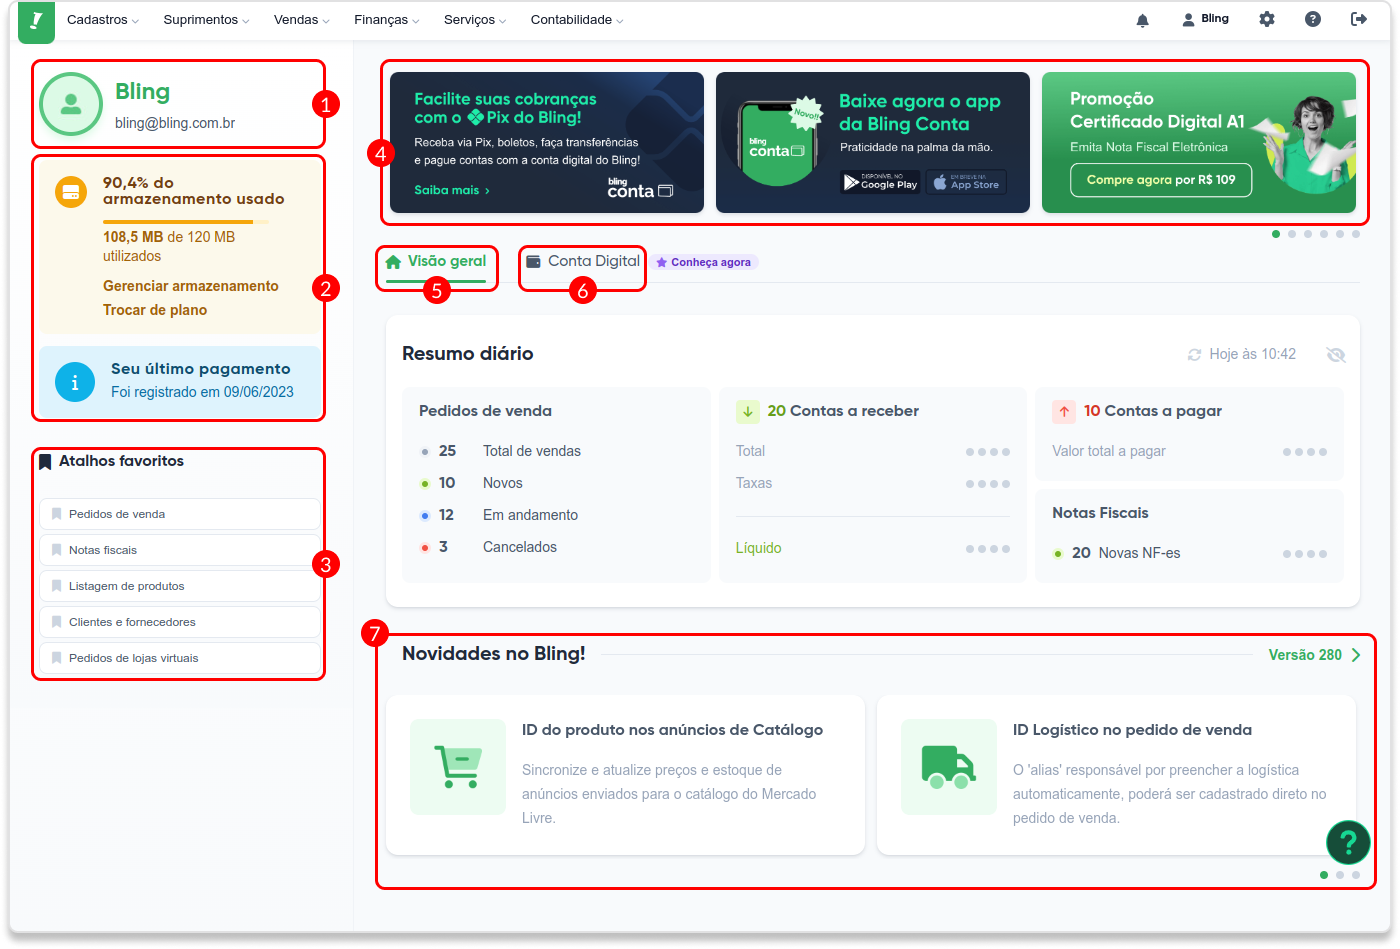Click the bookmark icon beside Notas fiscais
This screenshot has height=949, width=1400.
coord(57,550)
